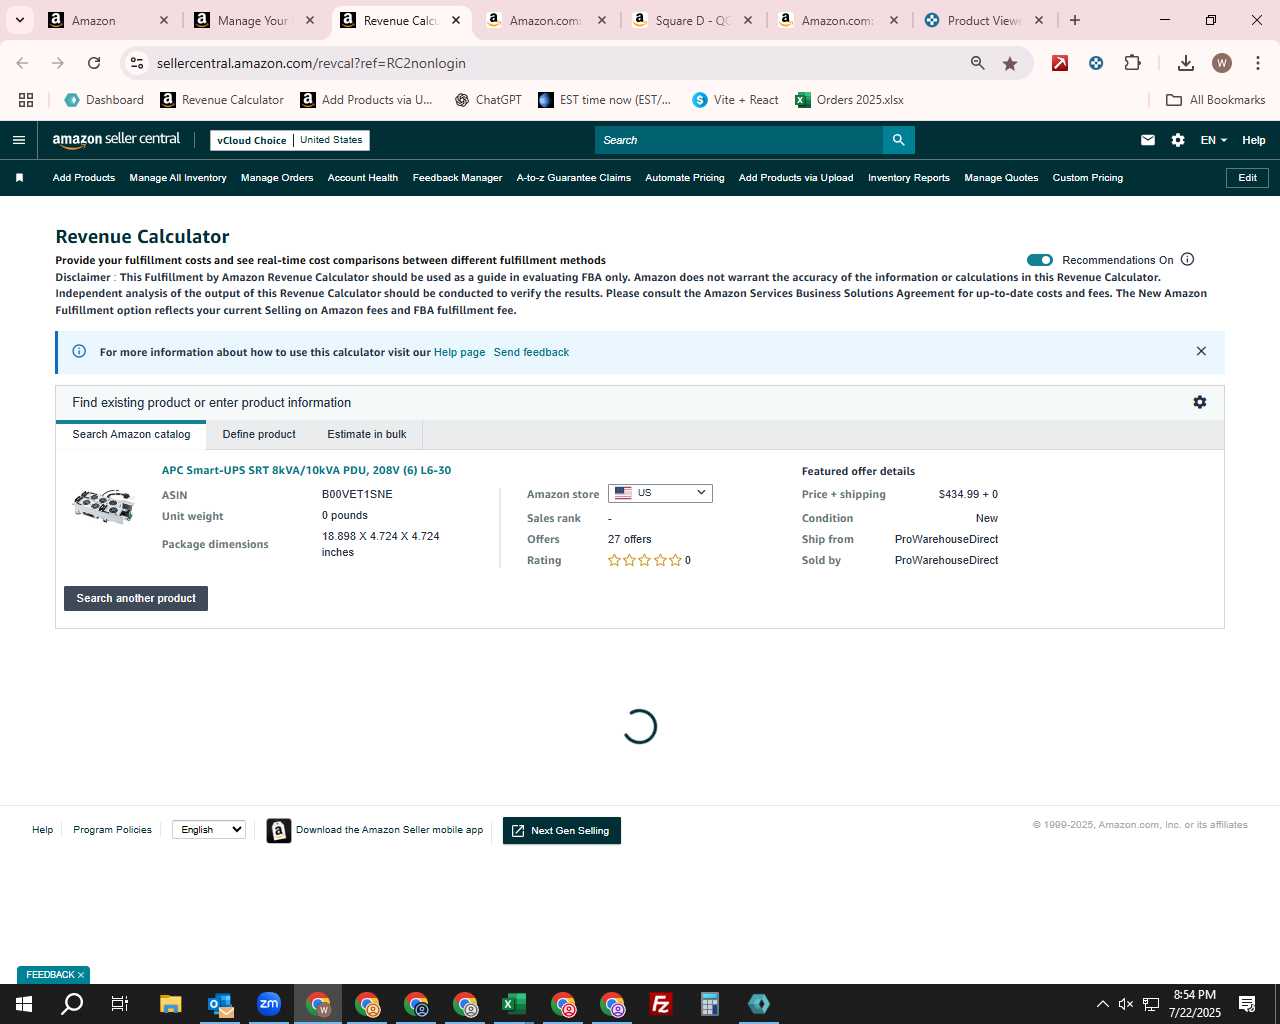This screenshot has height=1024, width=1280.
Task: Open tab search dropdown arrow
Action: pos(19,20)
